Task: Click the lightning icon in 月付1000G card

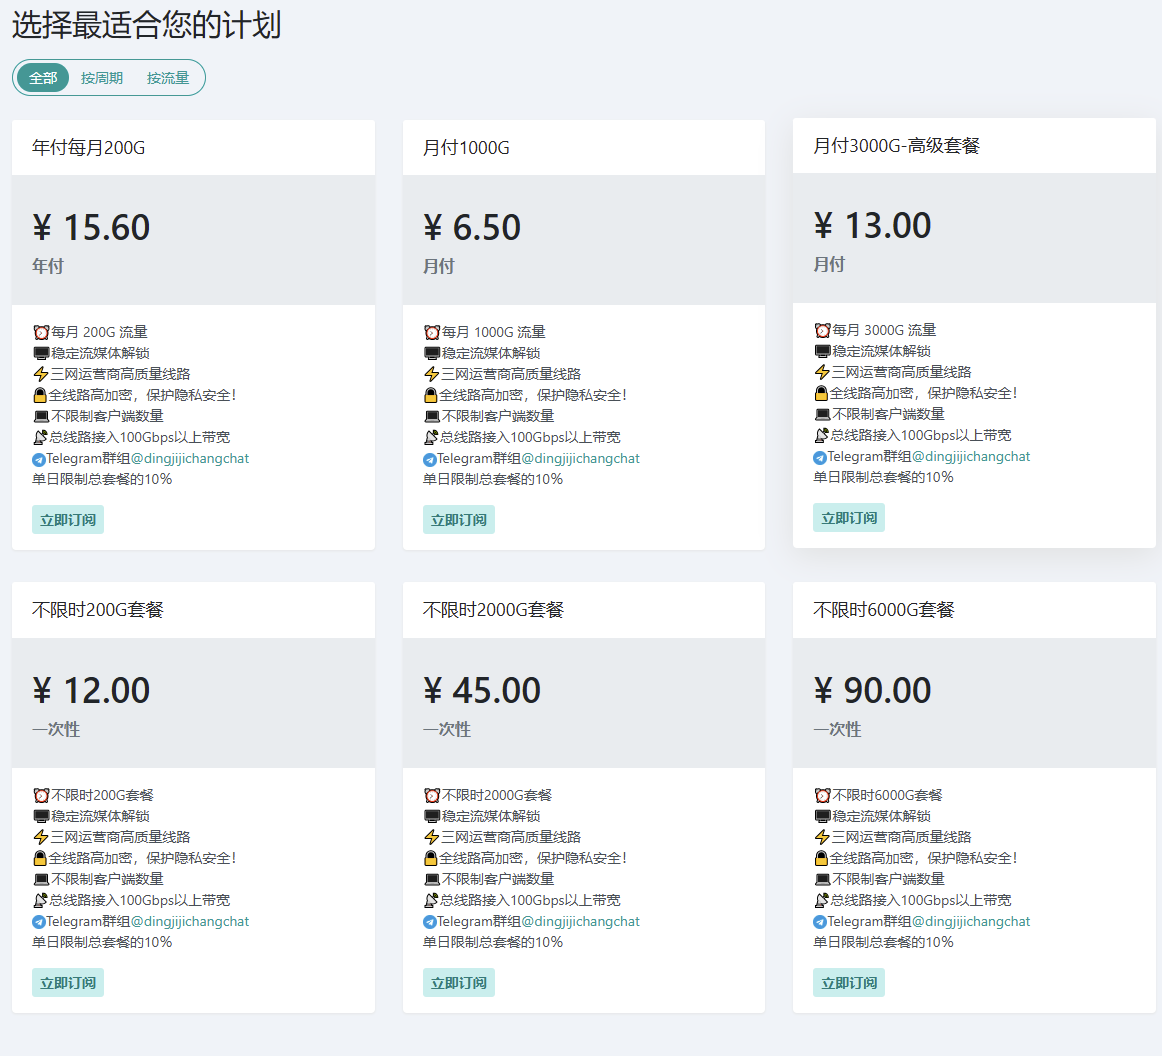Action: pyautogui.click(x=431, y=374)
